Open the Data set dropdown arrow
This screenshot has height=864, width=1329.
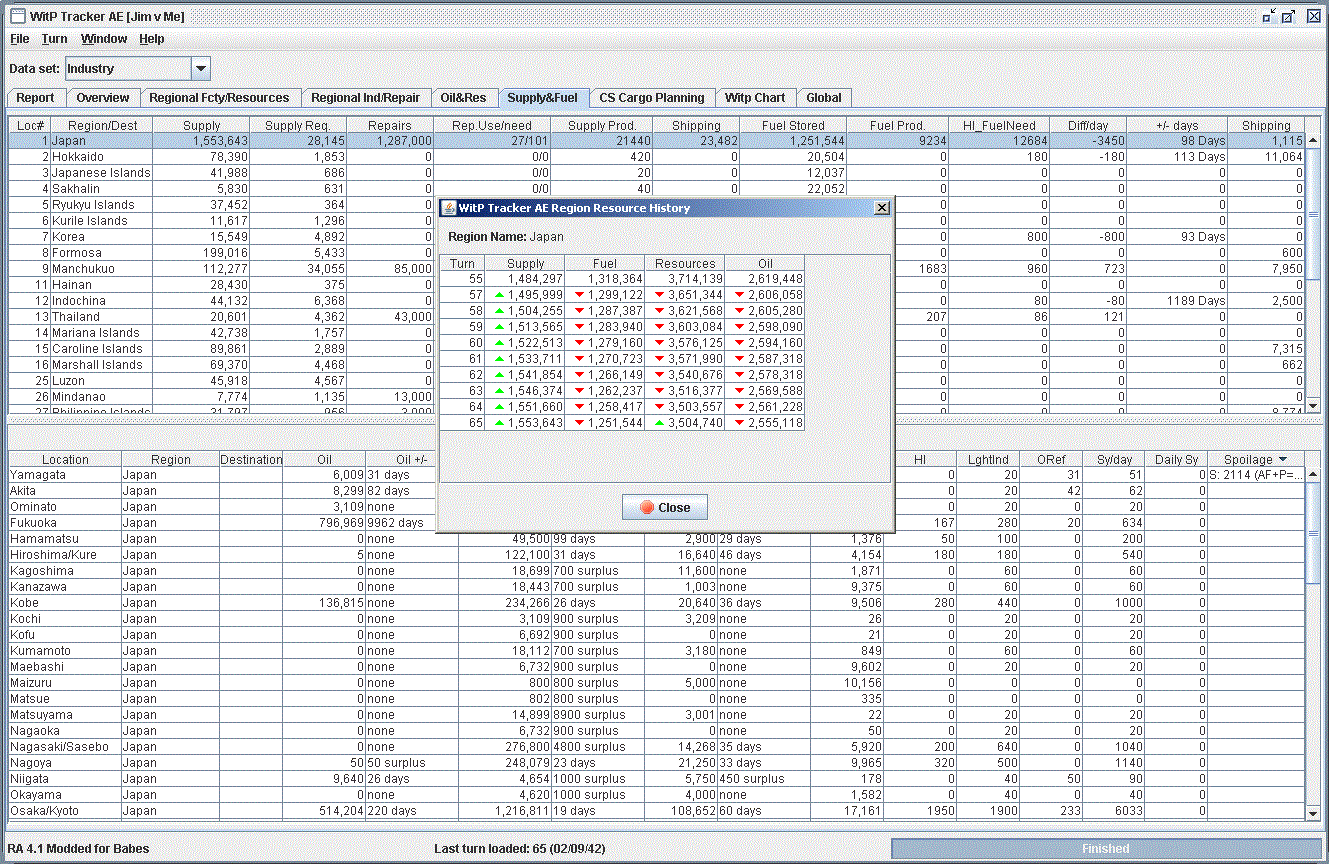coord(200,69)
